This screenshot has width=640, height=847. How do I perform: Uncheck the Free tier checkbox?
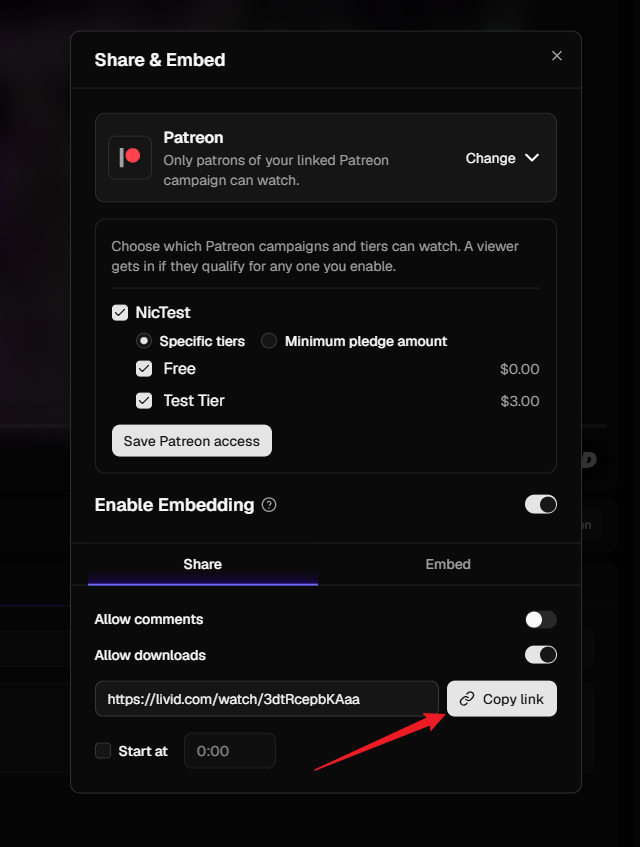[x=144, y=368]
